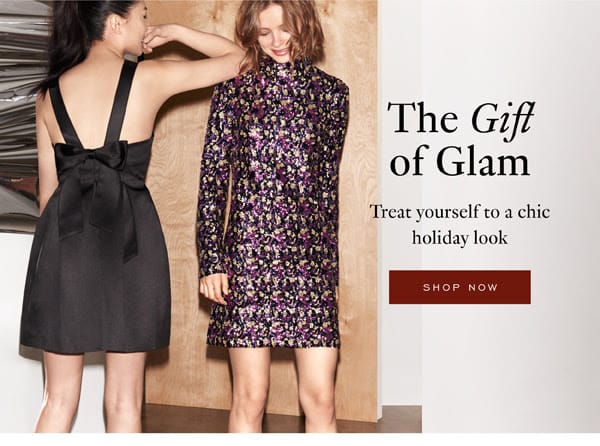600x446 pixels.
Task: Click the word "Glam" in the headline
Action: (x=483, y=160)
